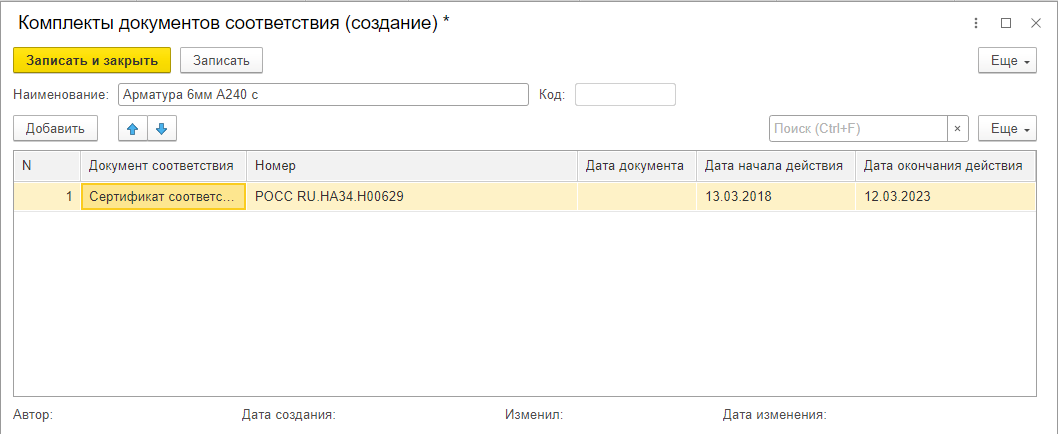This screenshot has height=434, width=1058.
Task: Click the "Записать" button
Action: pyautogui.click(x=221, y=61)
